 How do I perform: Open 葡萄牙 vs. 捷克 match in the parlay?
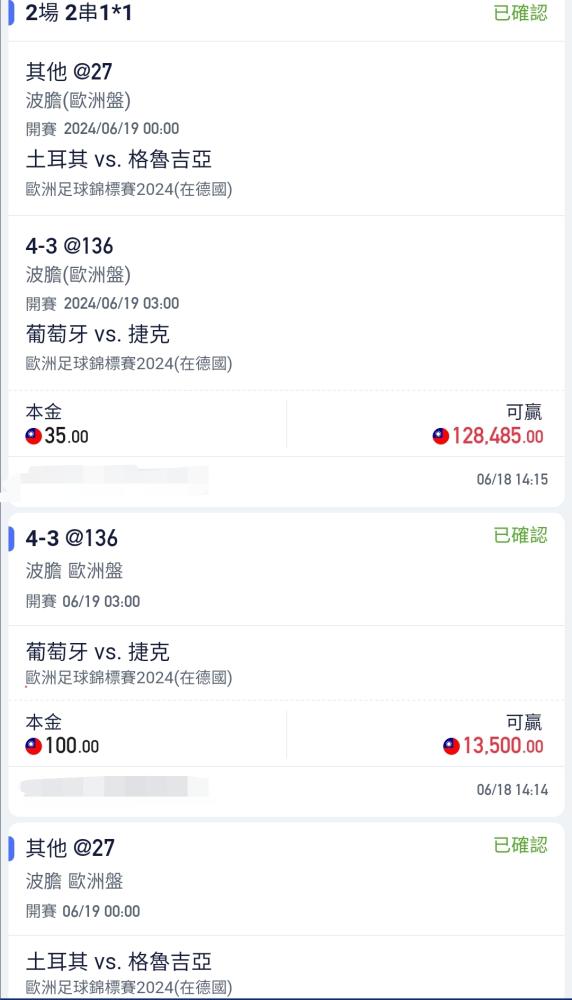tap(98, 334)
